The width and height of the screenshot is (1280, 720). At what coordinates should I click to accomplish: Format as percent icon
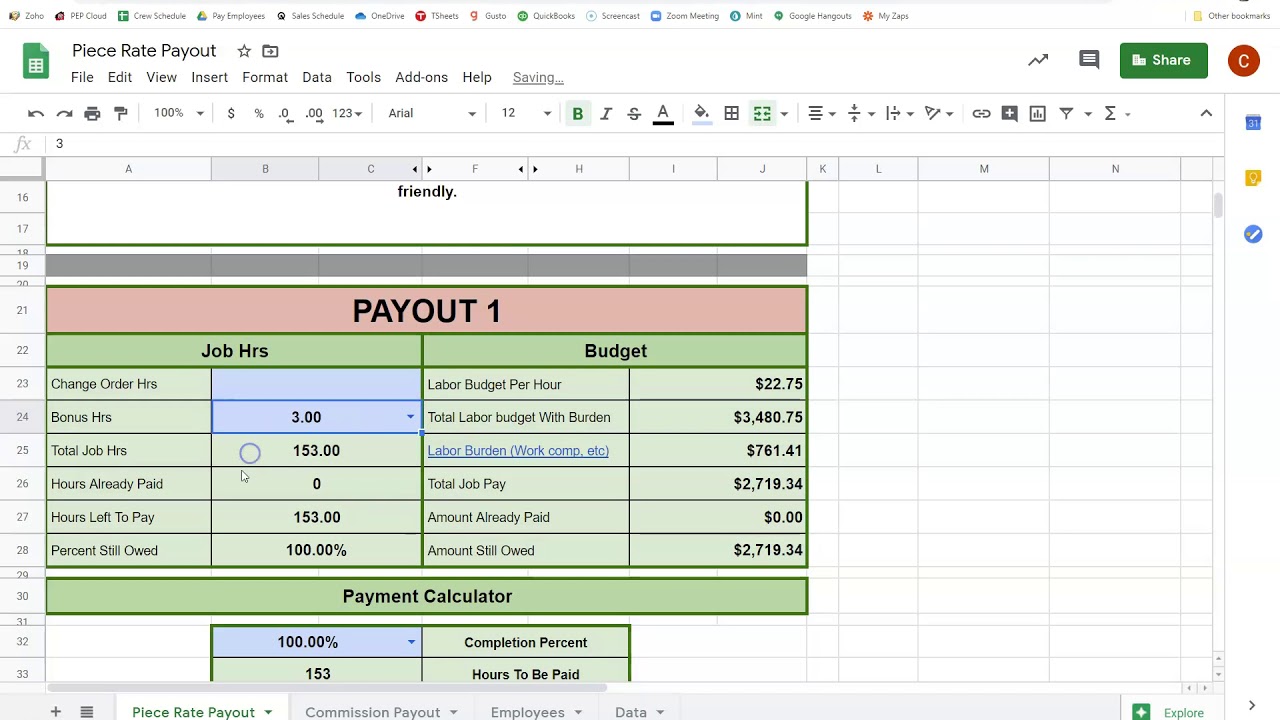tap(259, 114)
